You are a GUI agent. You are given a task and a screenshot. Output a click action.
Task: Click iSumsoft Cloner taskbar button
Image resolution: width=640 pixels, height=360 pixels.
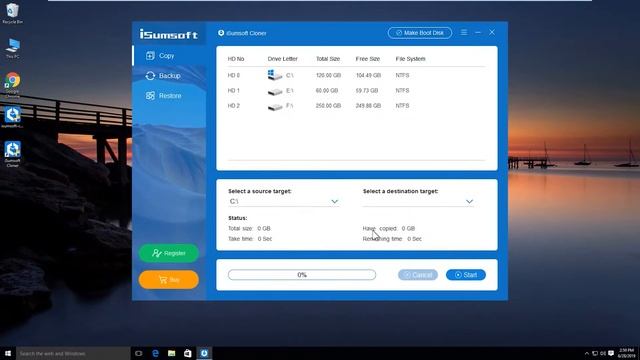(204, 353)
